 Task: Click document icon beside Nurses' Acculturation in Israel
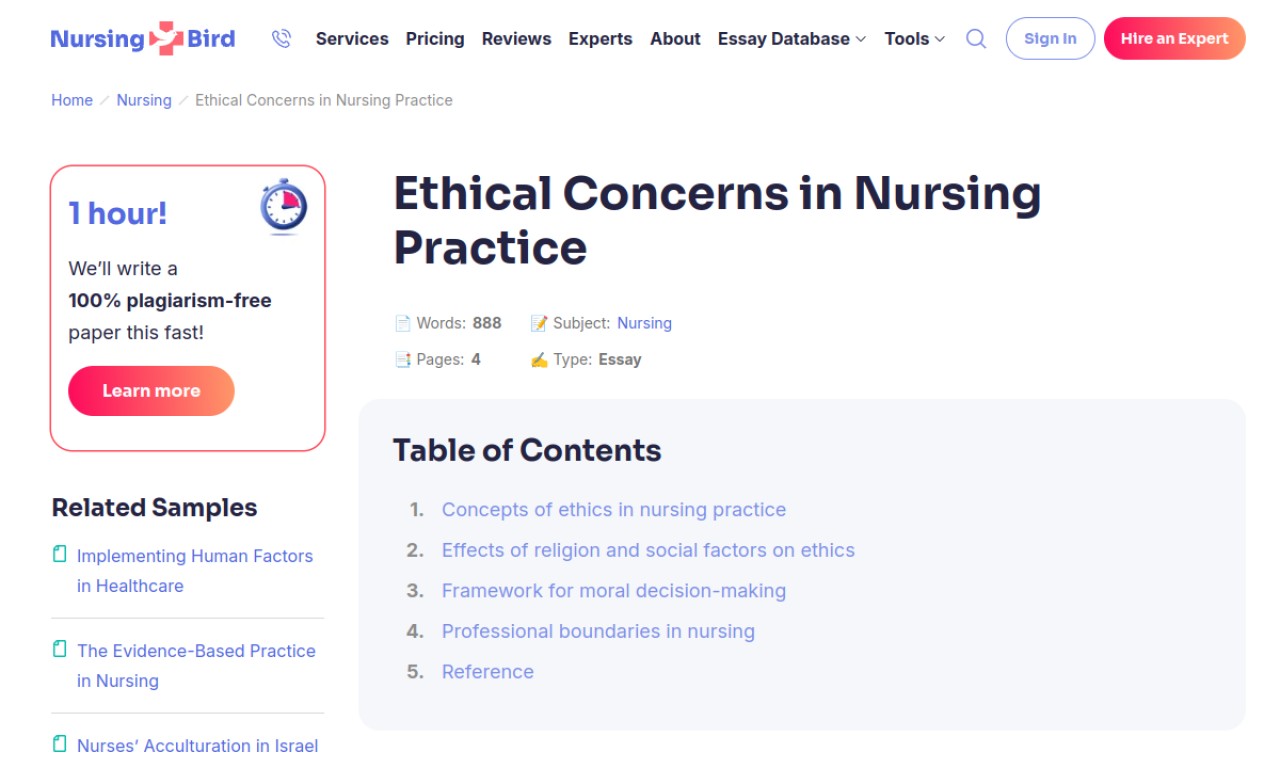coord(60,744)
